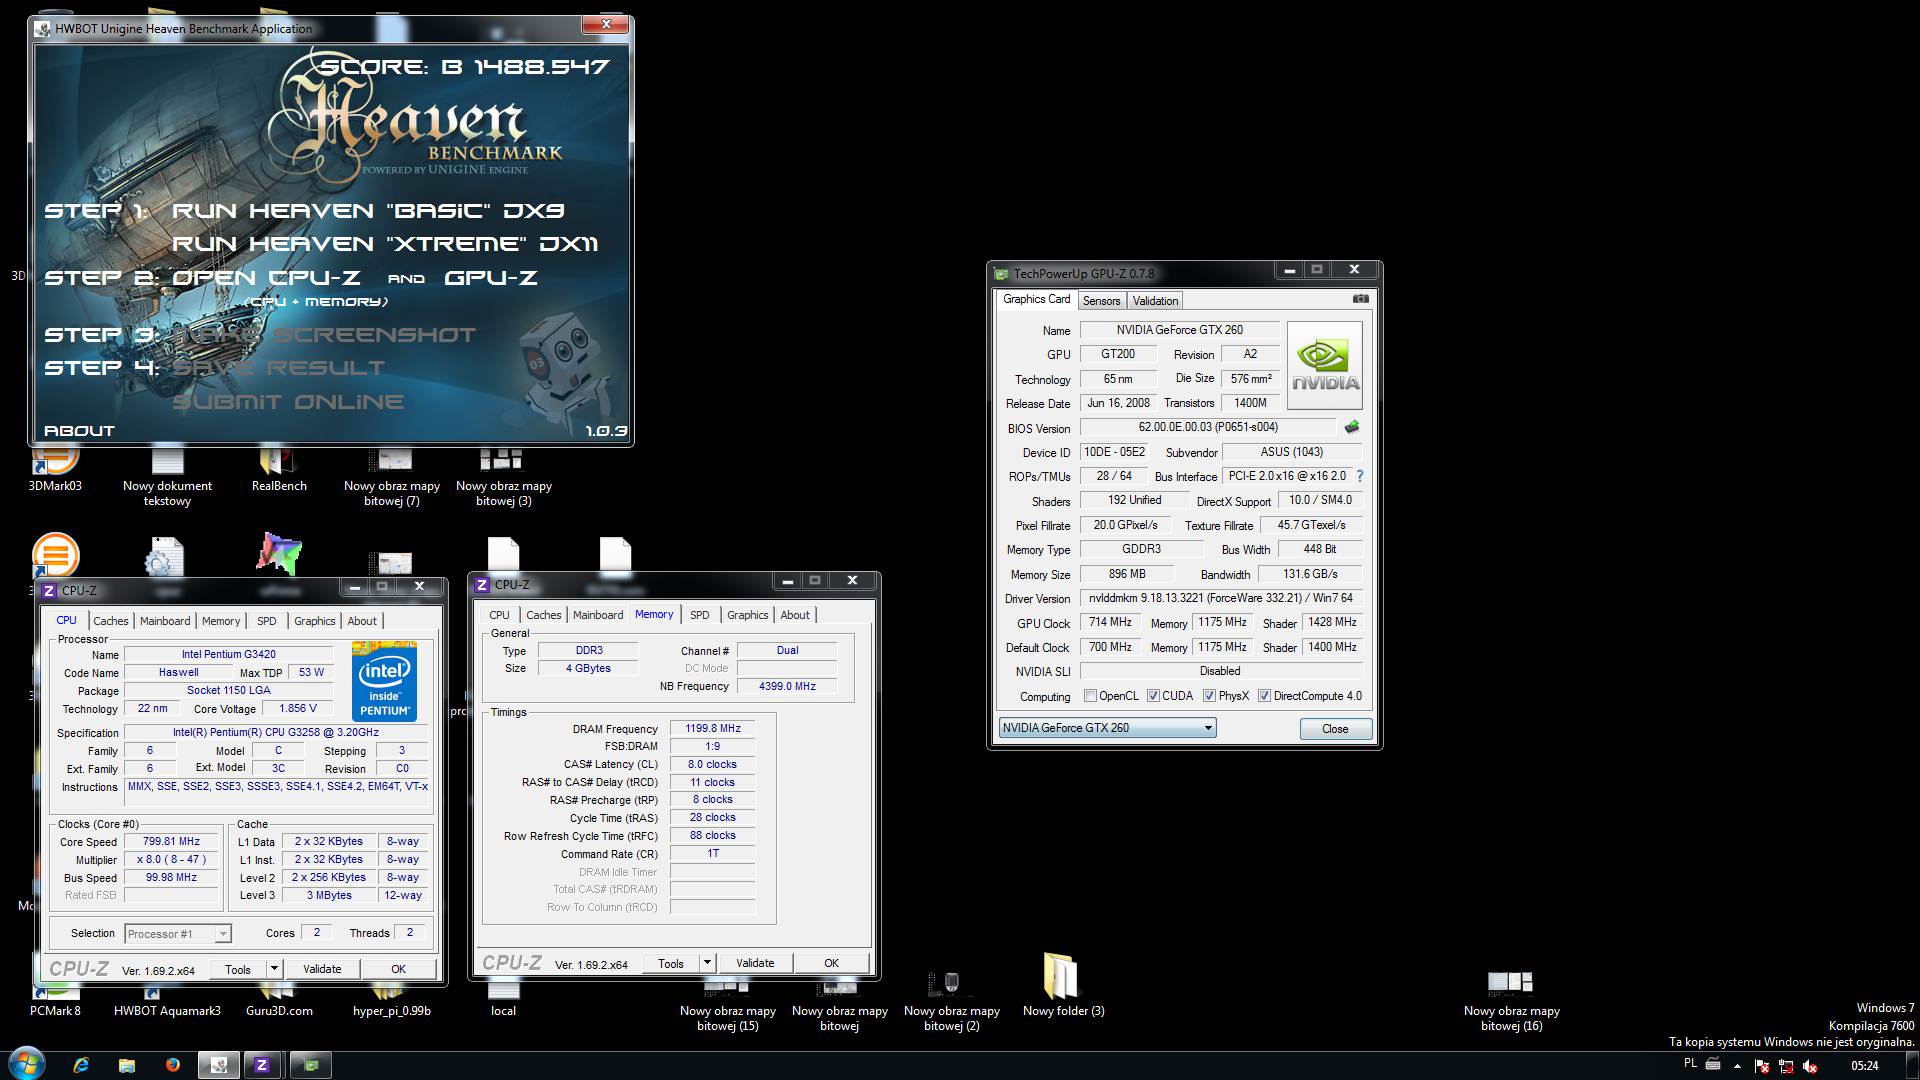This screenshot has width=1920, height=1080.
Task: Select the Nowy dokument tekstowy desktop icon
Action: click(167, 478)
